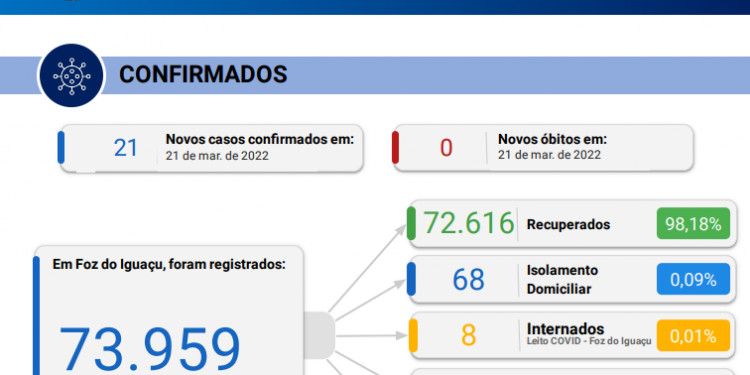This screenshot has width=750, height=375.
Task: Click the green 98,18% badge
Action: click(694, 223)
